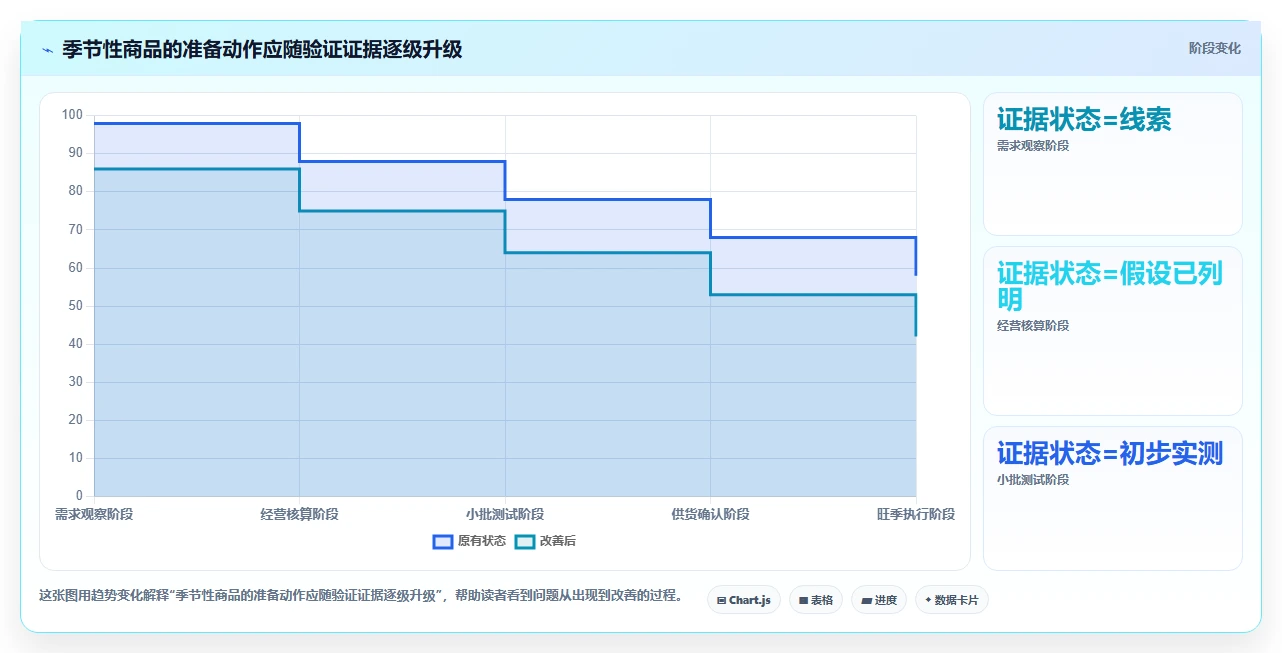The image size is (1282, 653).
Task: Click the 进度 tag chip
Action: (879, 600)
